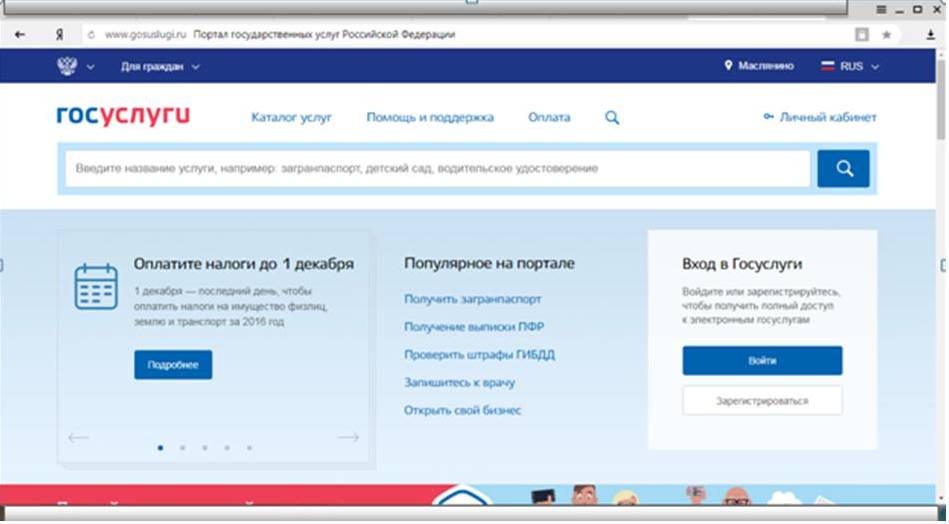Image resolution: width=949 pixels, height=524 pixels.
Task: Click 'Получить загранпаспорт' link
Action: [x=473, y=299]
